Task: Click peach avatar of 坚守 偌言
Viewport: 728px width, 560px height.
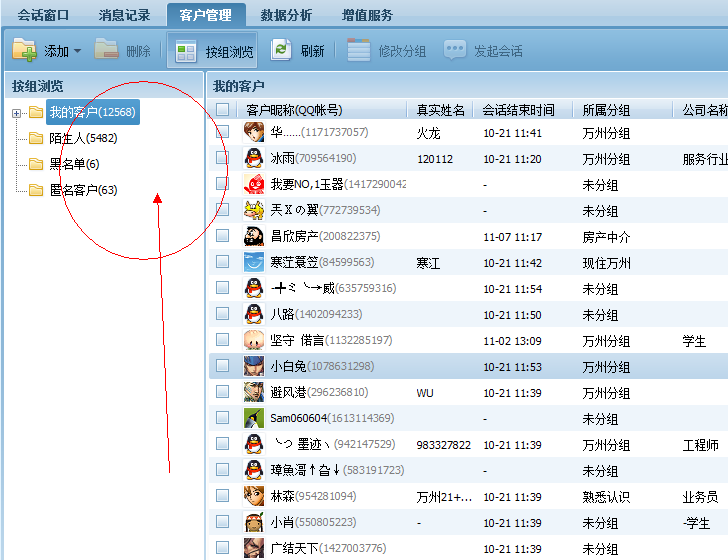Action: (x=254, y=340)
